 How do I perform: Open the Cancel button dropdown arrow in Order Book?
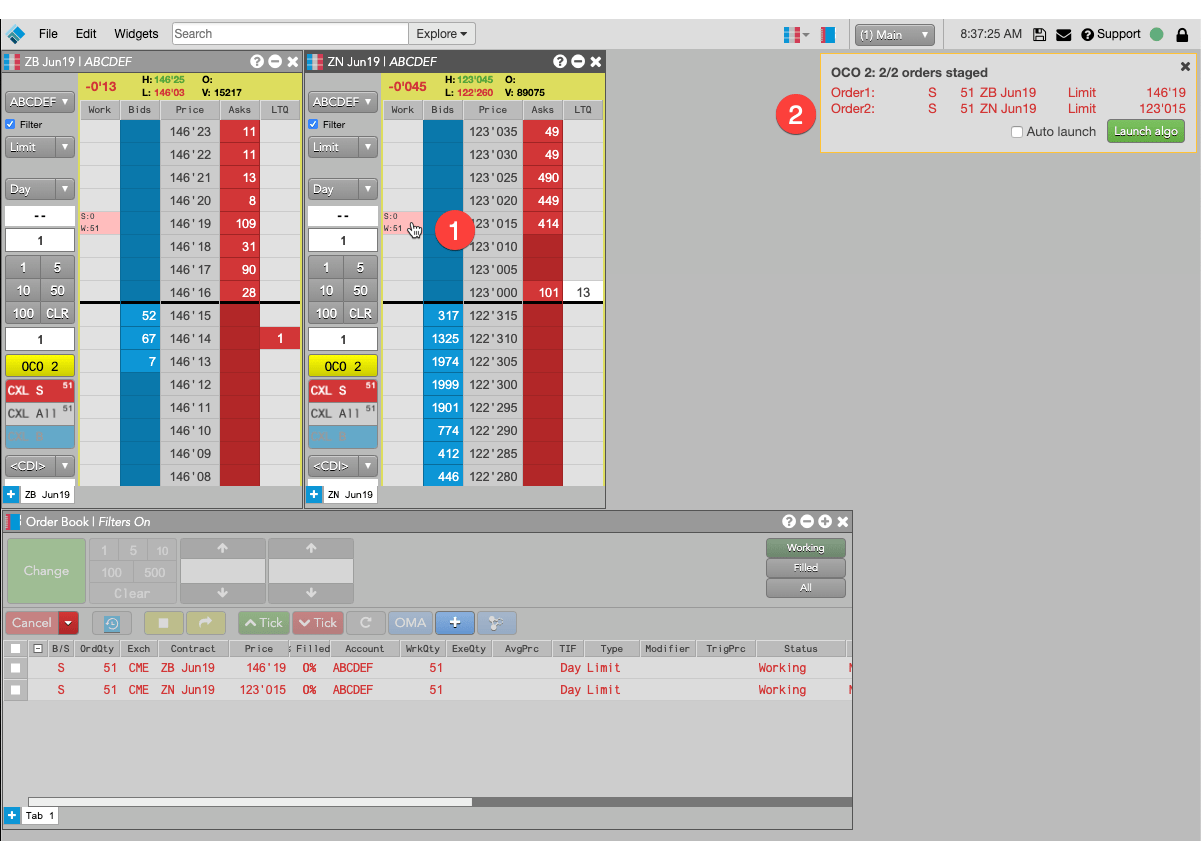[68, 622]
